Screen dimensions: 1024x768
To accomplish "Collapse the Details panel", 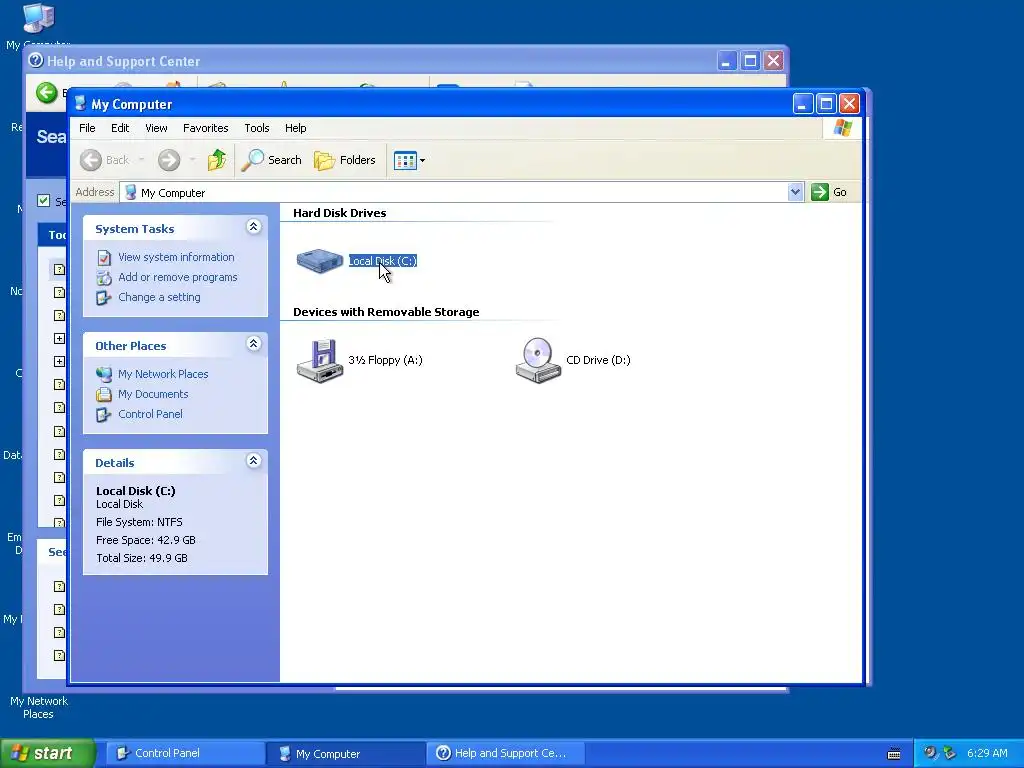I will point(254,460).
